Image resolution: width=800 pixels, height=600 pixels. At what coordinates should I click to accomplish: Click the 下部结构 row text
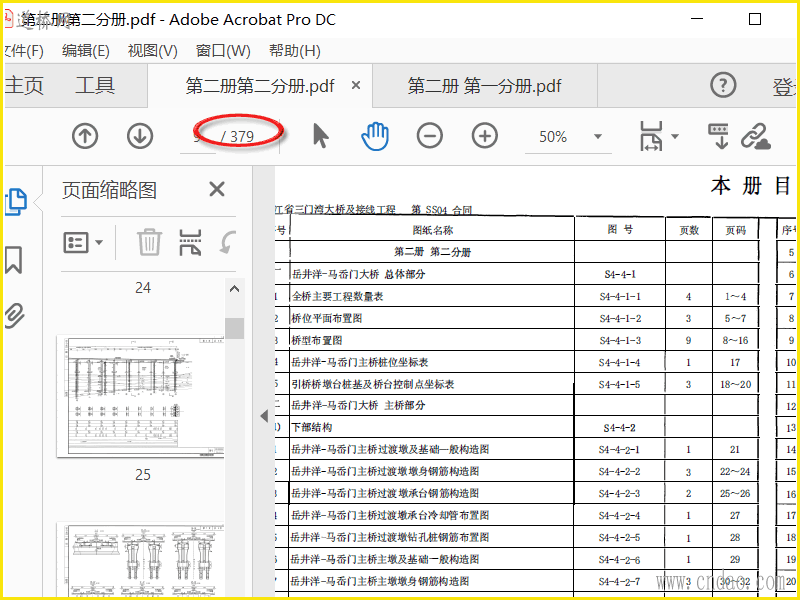311,427
